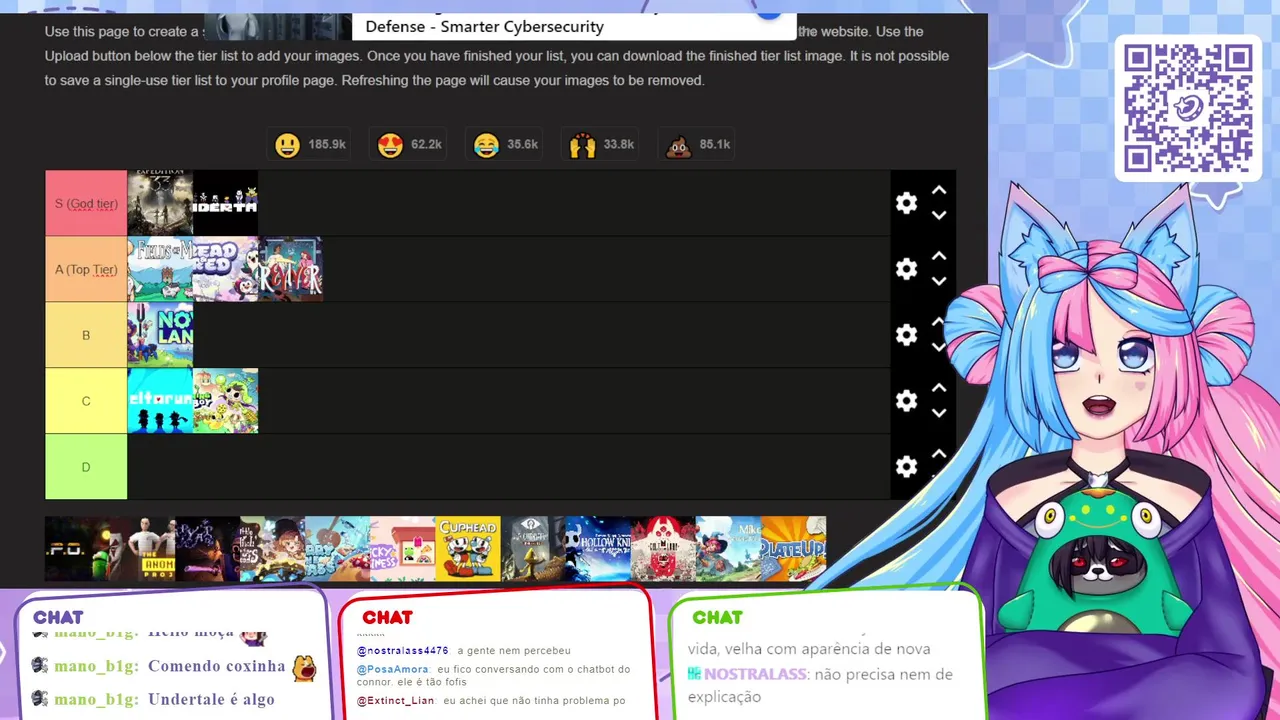Move A (Top Tier) row up
Image resolution: width=1280 pixels, height=720 pixels.
939,256
